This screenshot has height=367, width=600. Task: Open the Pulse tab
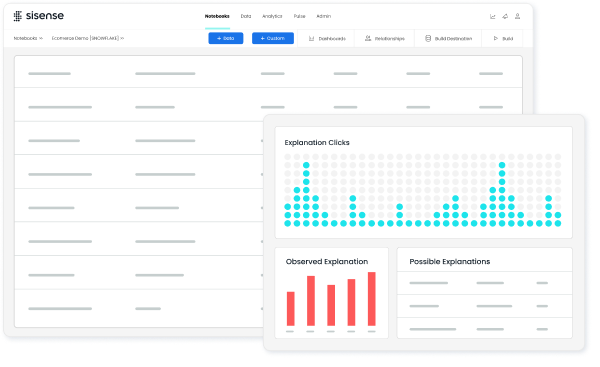[299, 16]
